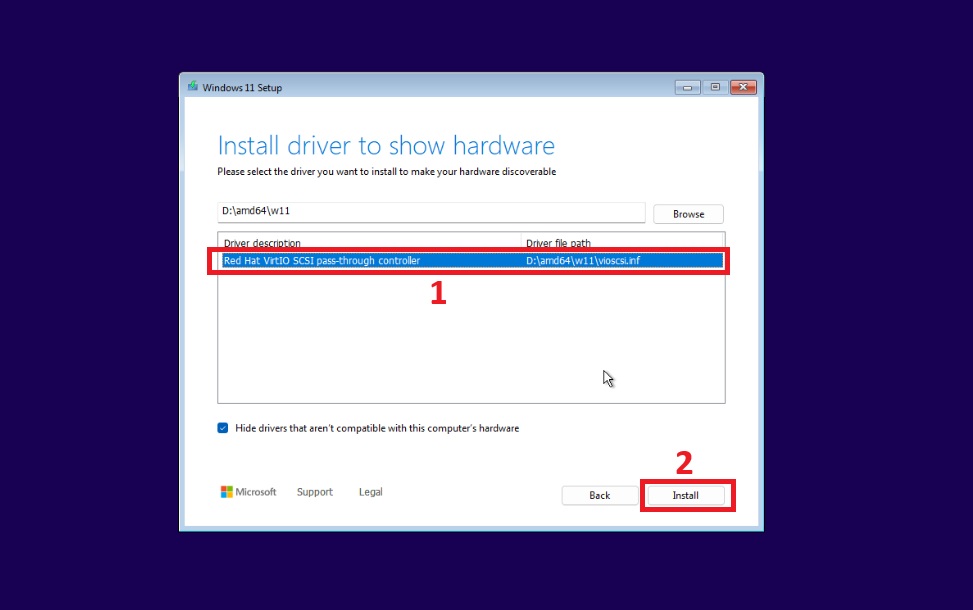This screenshot has width=973, height=610.
Task: Click the 'Install driver to show hardware' heading
Action: click(x=386, y=146)
